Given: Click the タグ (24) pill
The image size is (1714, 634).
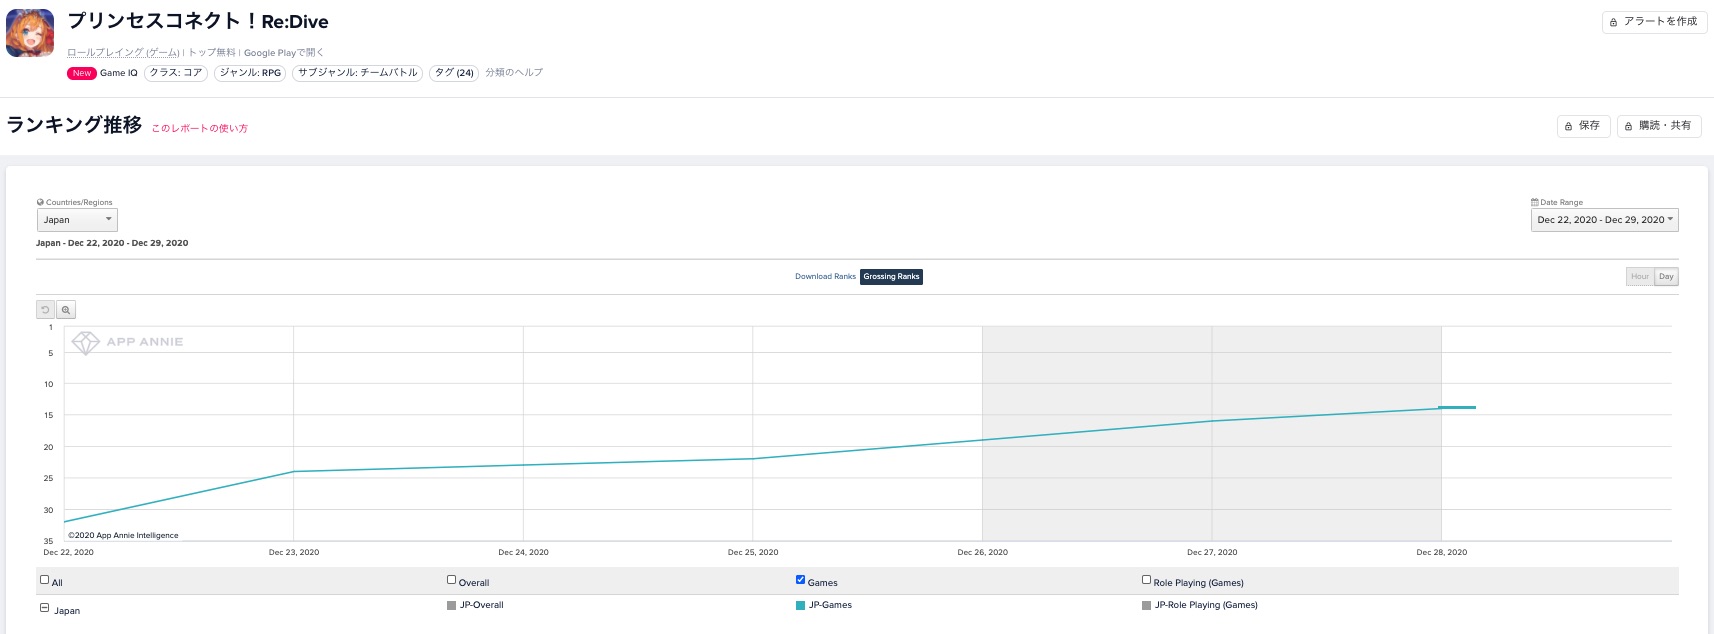Looking at the screenshot, I should click(x=454, y=73).
